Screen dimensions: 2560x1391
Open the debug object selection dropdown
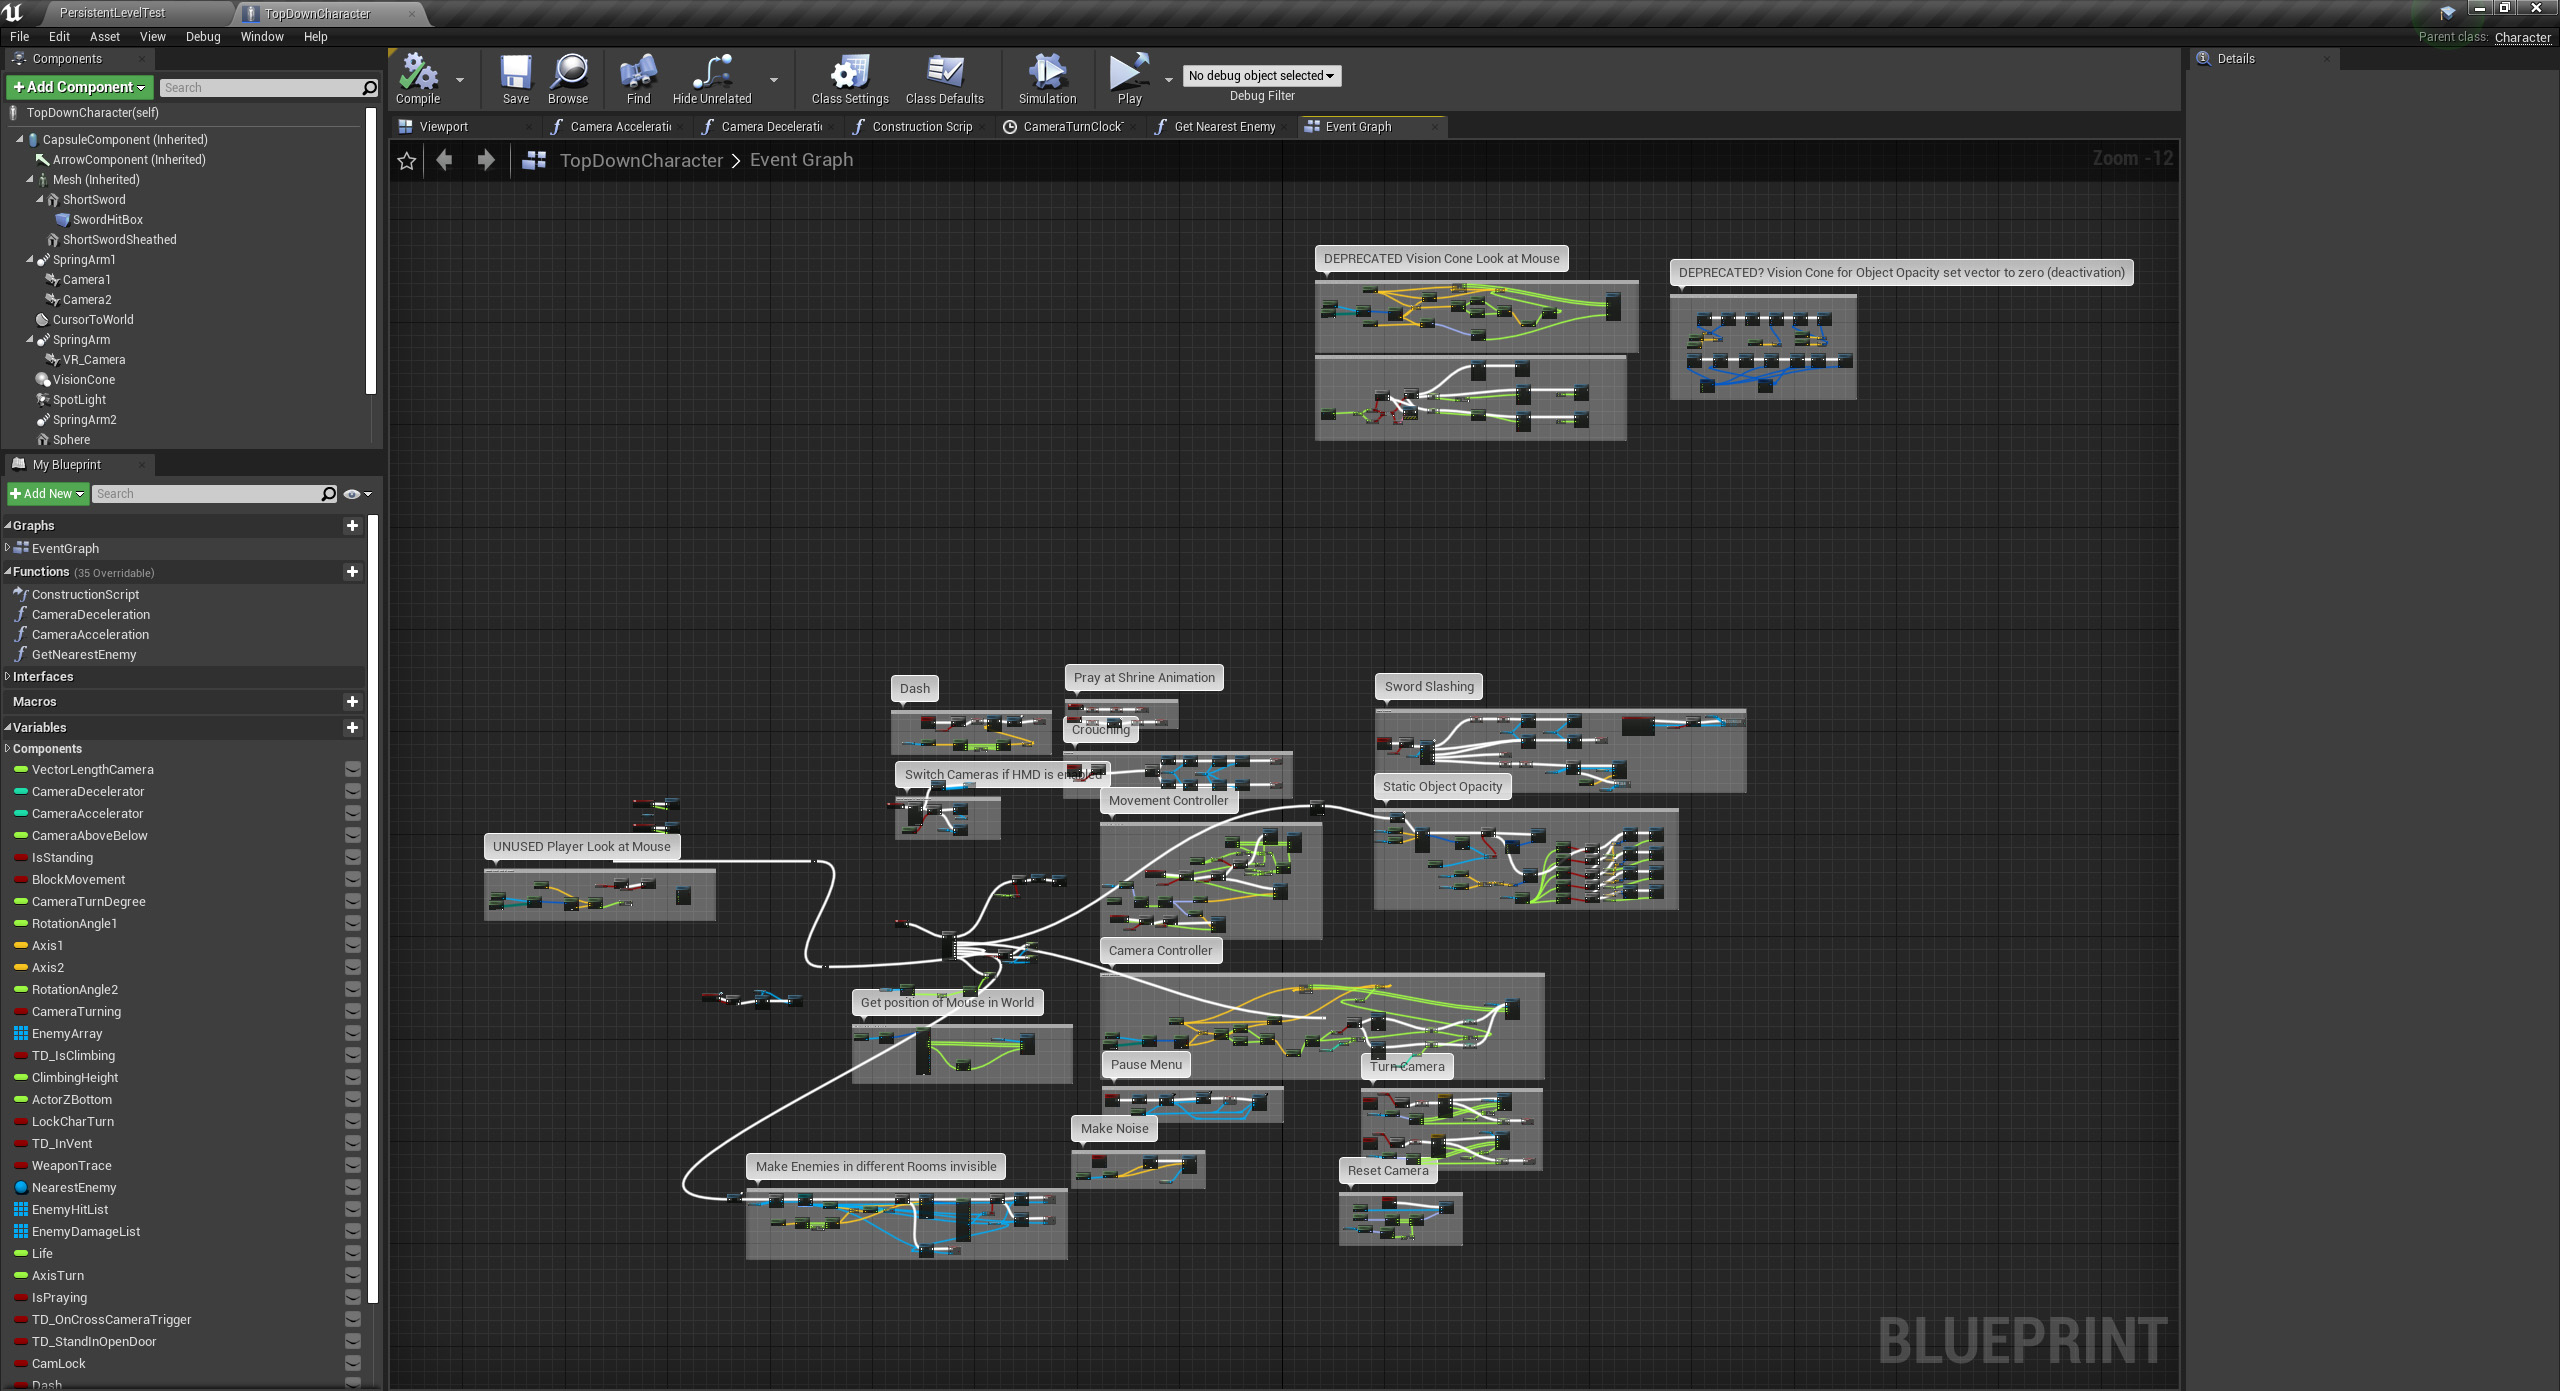coord(1261,76)
